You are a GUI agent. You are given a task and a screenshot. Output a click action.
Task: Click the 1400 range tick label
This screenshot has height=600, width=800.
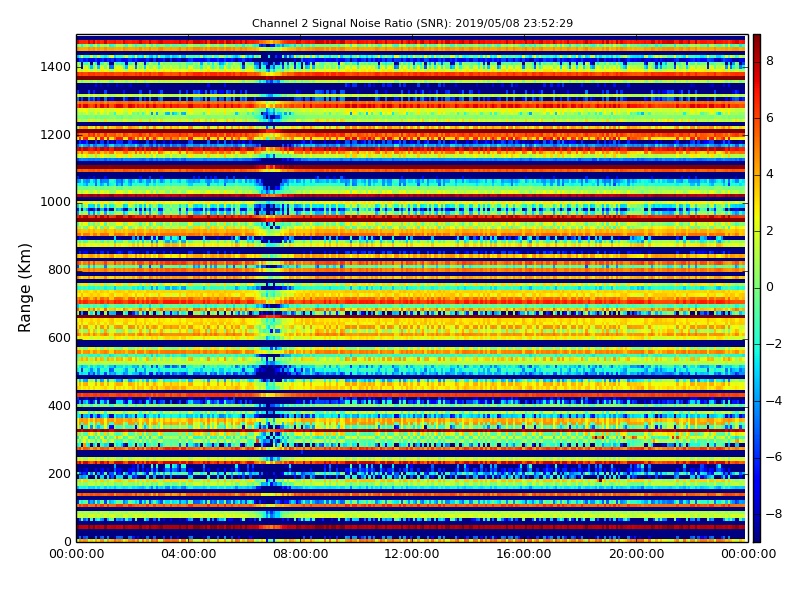click(x=56, y=67)
